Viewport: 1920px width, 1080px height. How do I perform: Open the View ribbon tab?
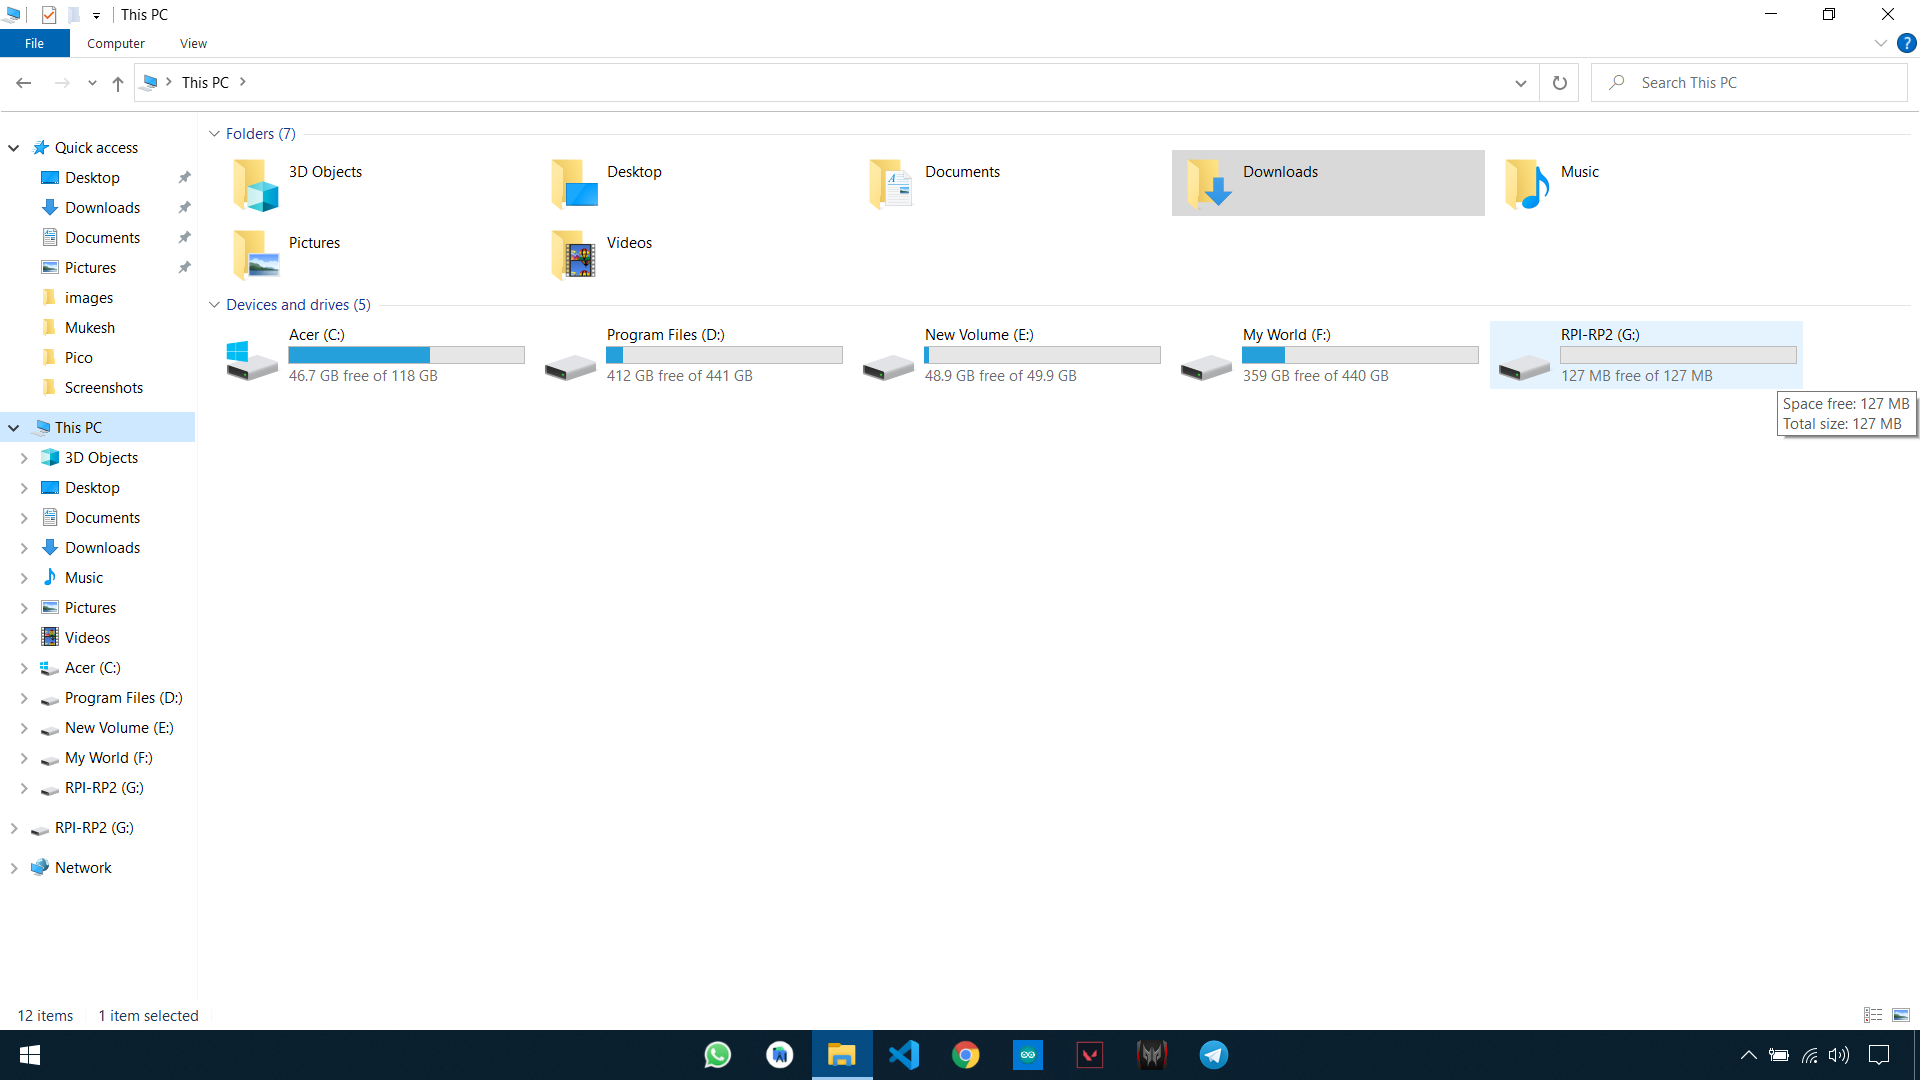pyautogui.click(x=193, y=43)
